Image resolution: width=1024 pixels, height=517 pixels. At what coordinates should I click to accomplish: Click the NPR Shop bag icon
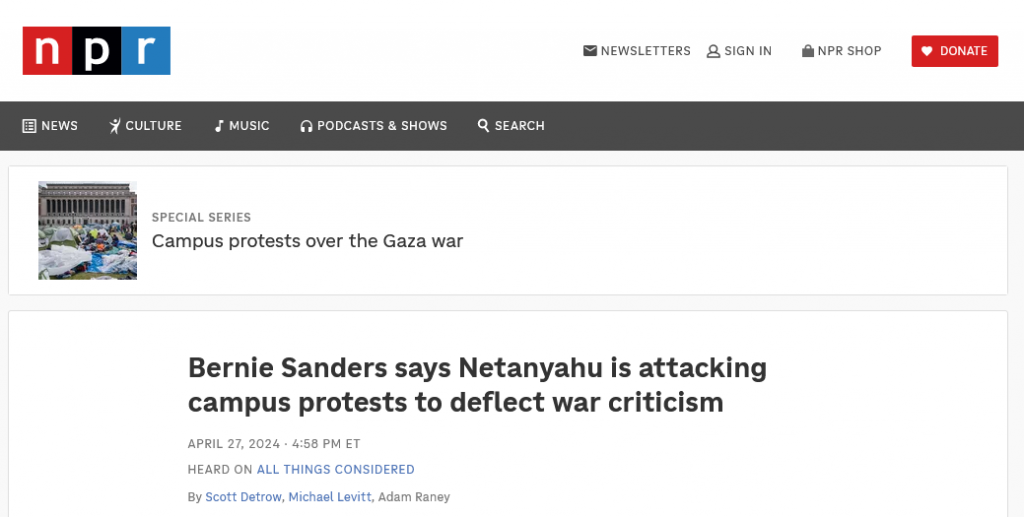pyautogui.click(x=807, y=51)
